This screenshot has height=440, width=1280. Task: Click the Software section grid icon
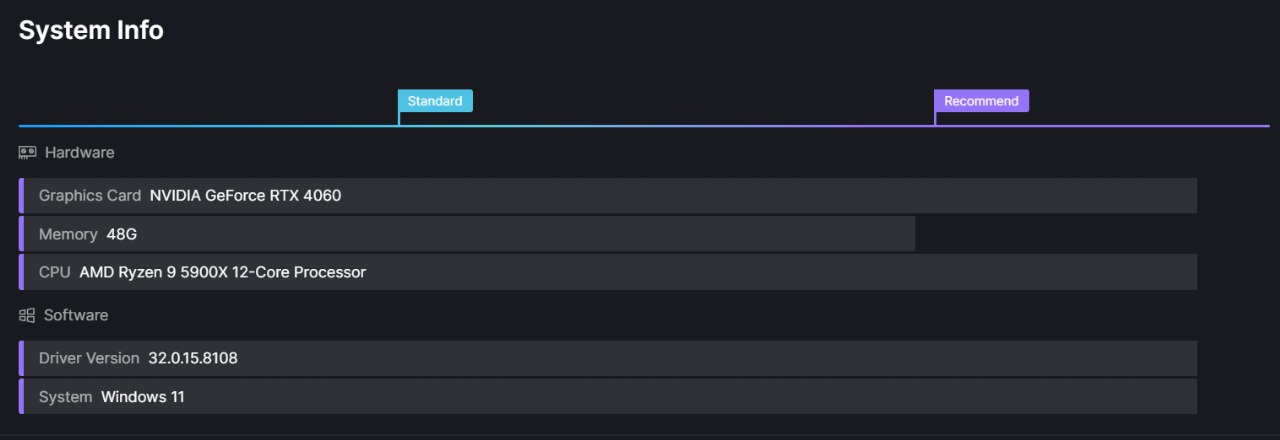[27, 315]
